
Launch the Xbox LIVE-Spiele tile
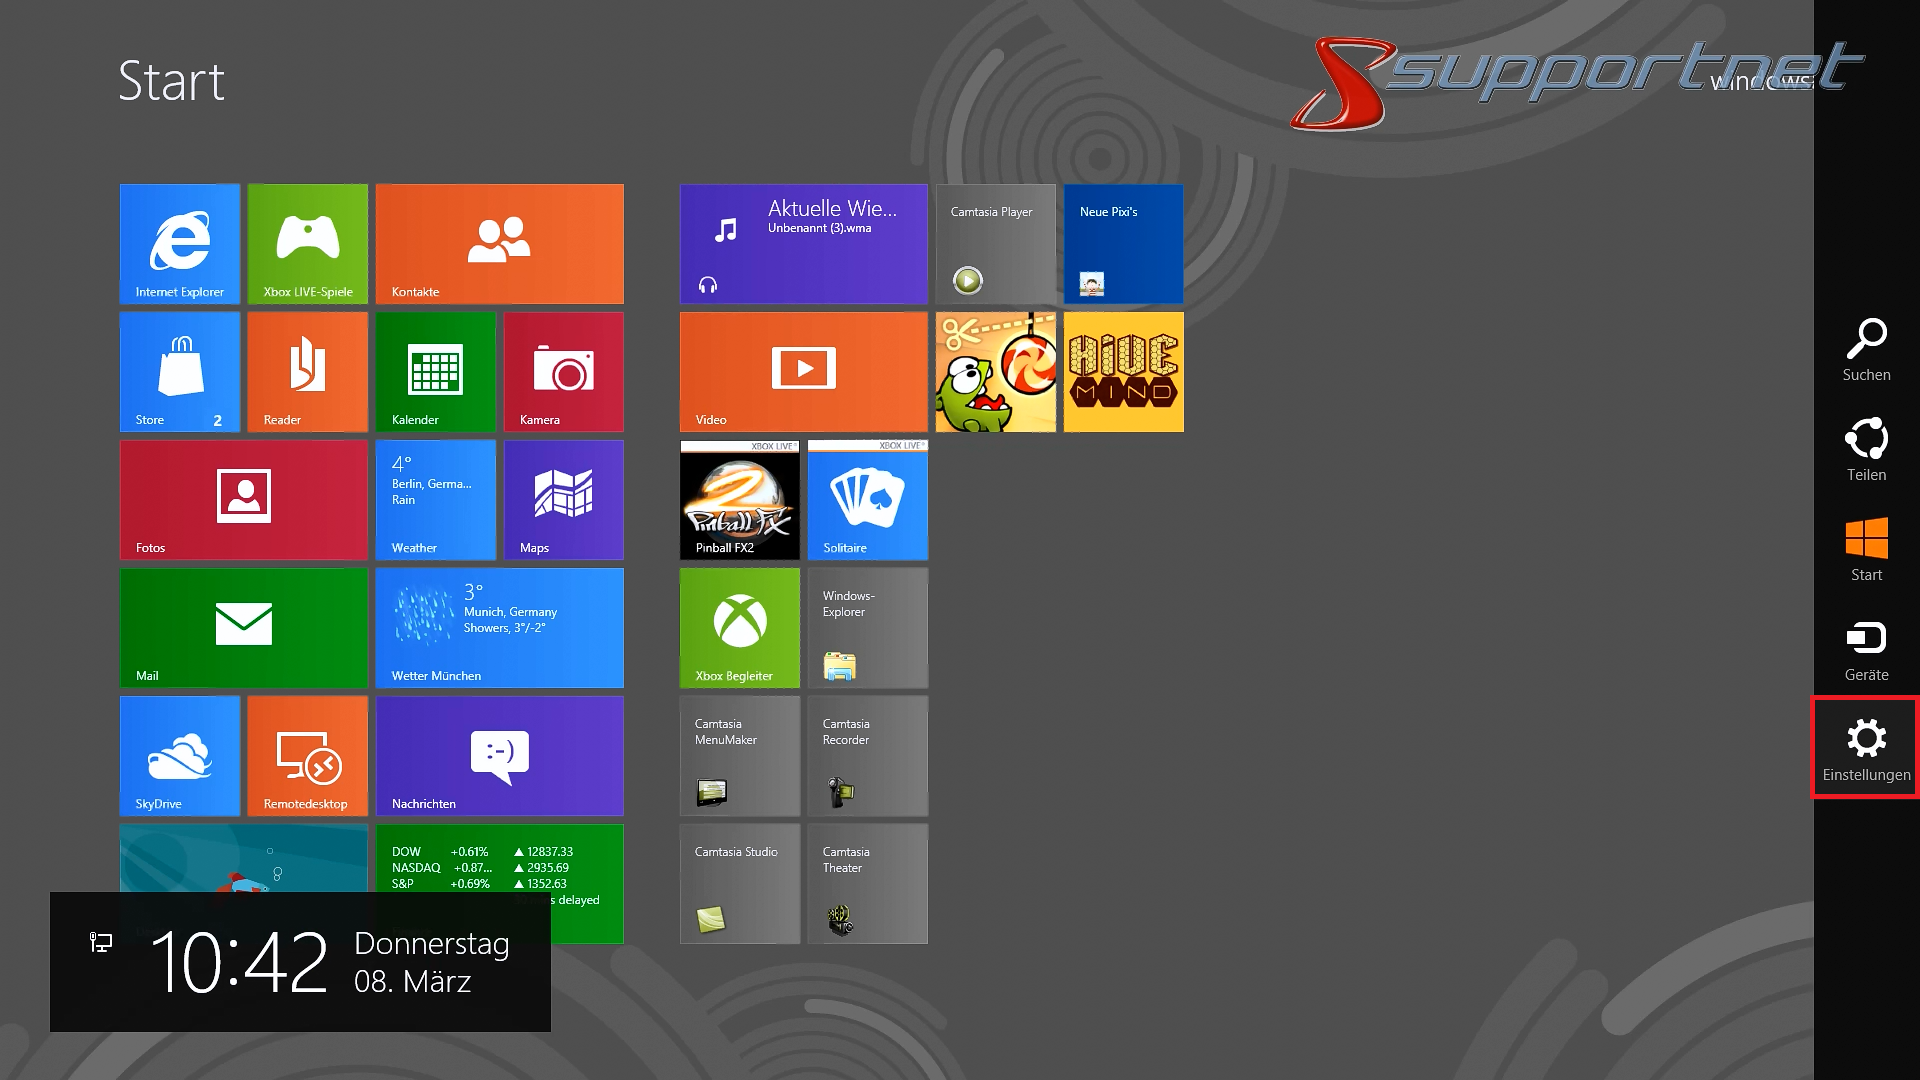pyautogui.click(x=308, y=244)
